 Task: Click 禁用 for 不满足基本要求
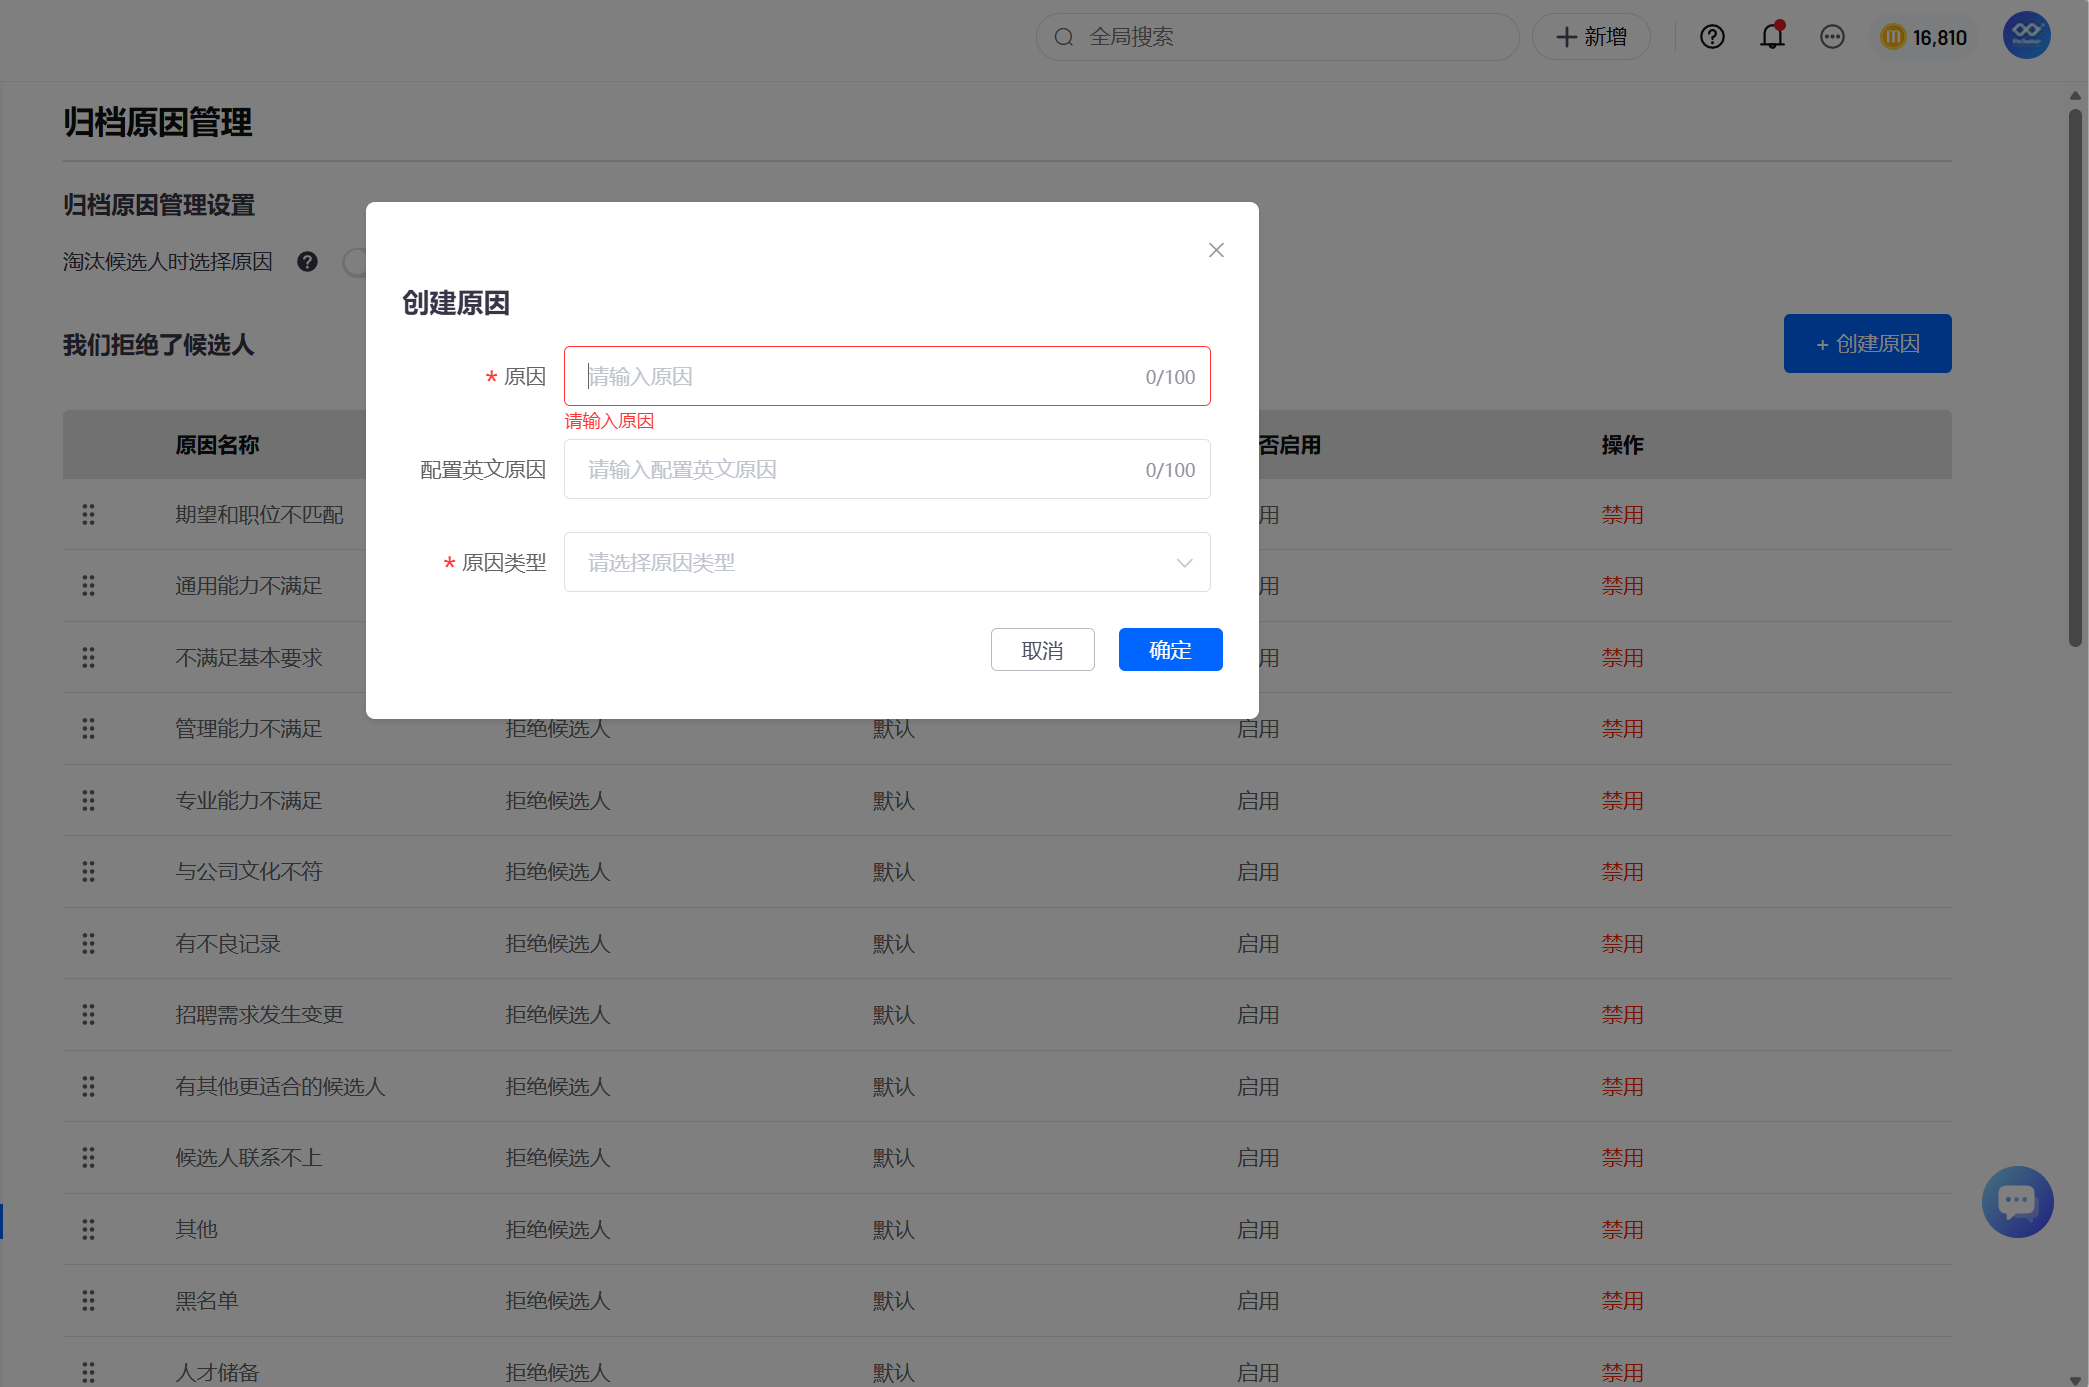pyautogui.click(x=1622, y=657)
